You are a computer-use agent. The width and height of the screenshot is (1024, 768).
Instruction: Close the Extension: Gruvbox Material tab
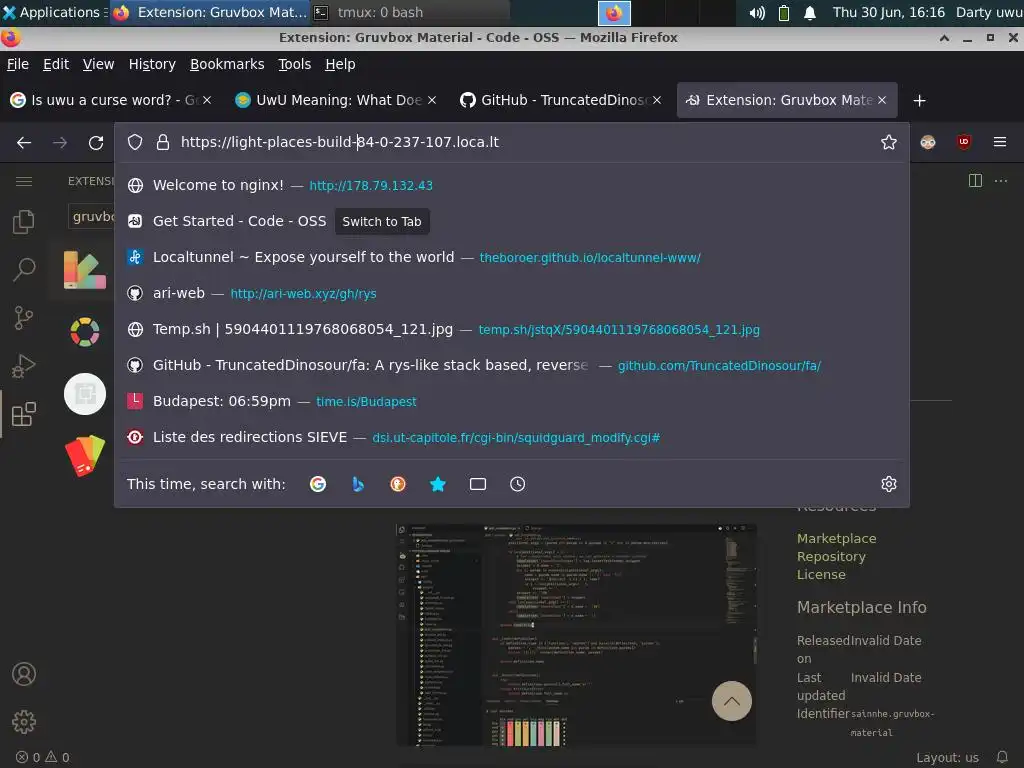point(882,100)
